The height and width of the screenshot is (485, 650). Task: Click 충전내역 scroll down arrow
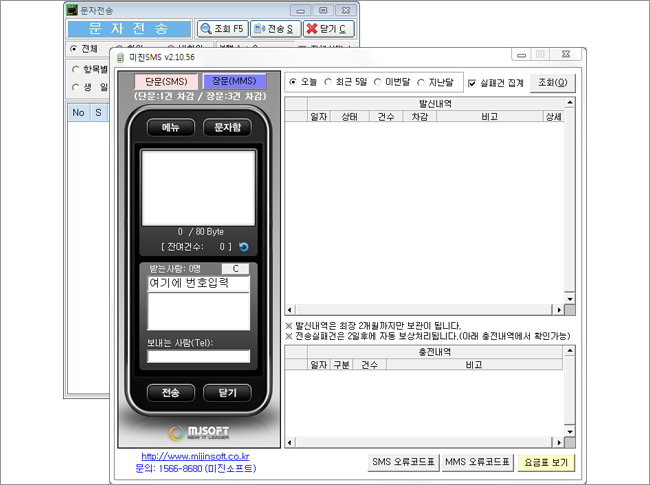570,432
